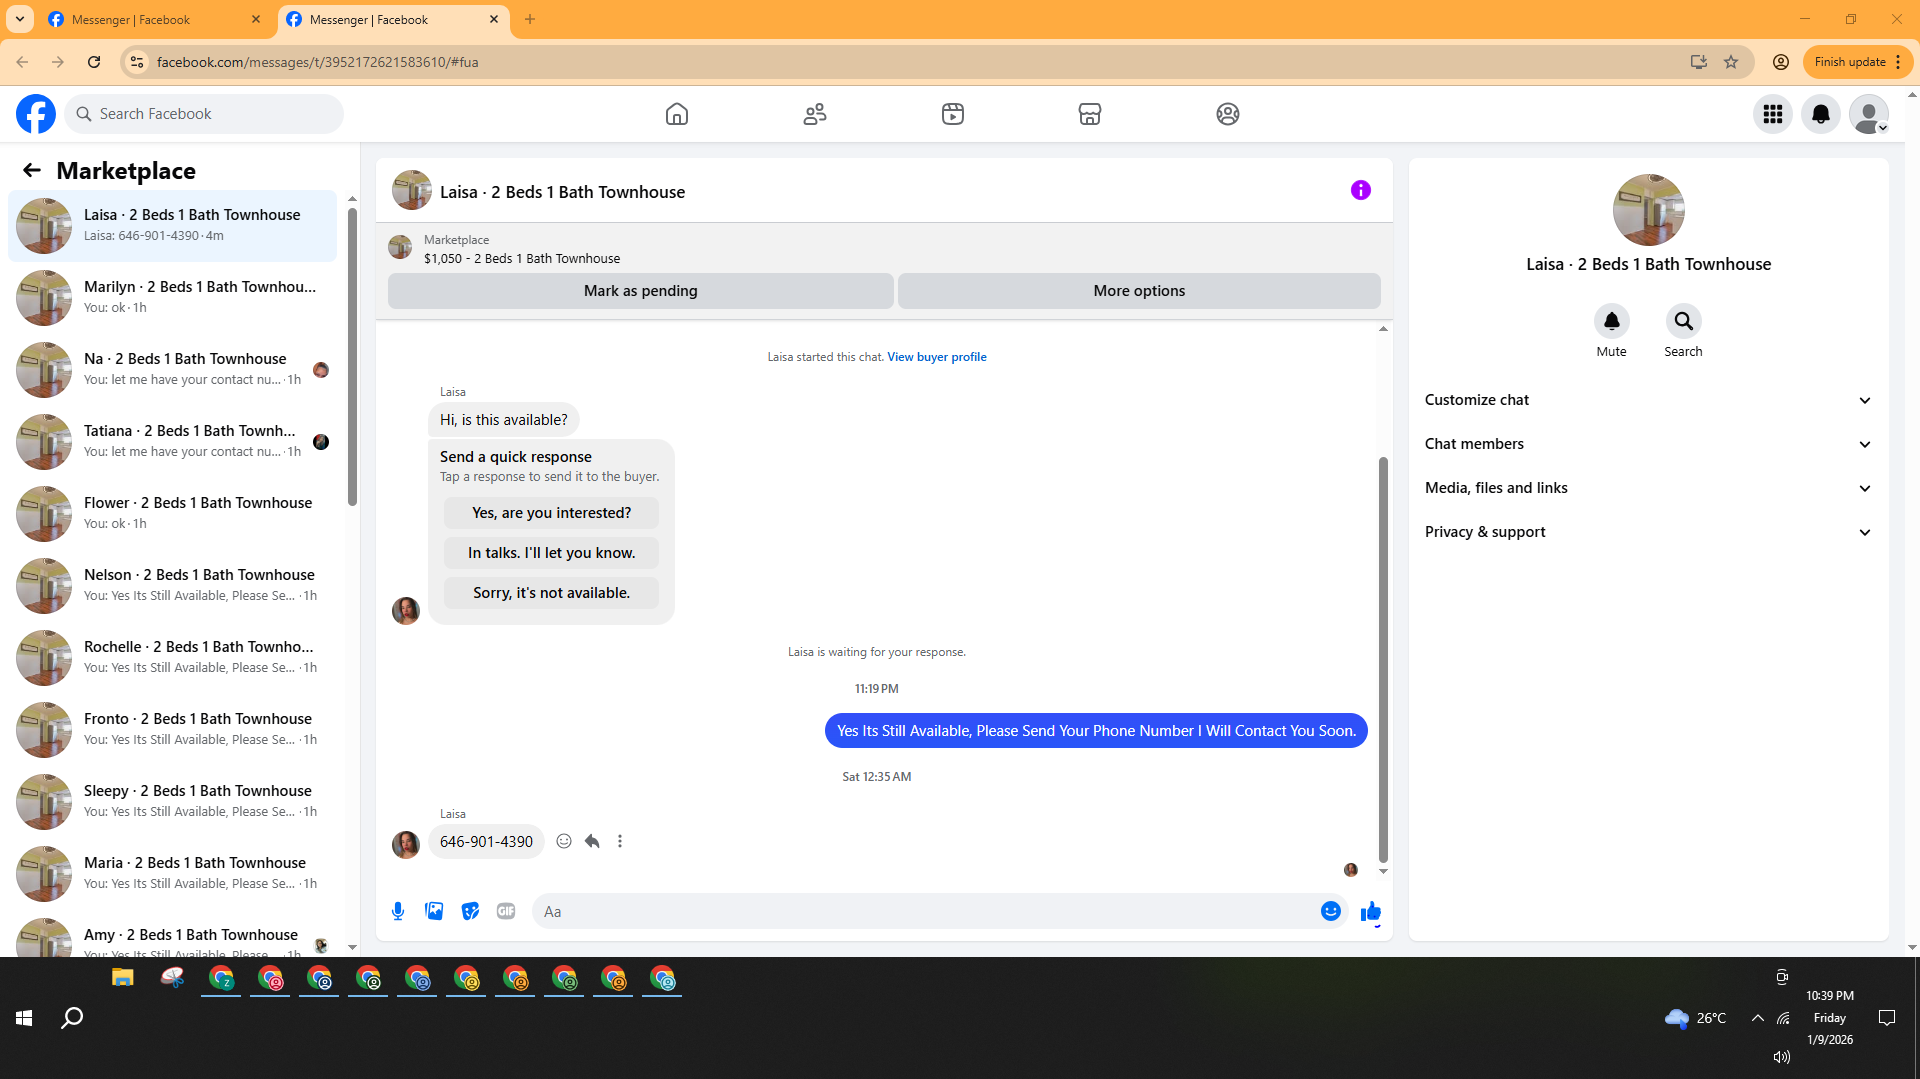Expand Media, files and links section
Image resolution: width=1920 pixels, height=1079 pixels.
click(1648, 488)
